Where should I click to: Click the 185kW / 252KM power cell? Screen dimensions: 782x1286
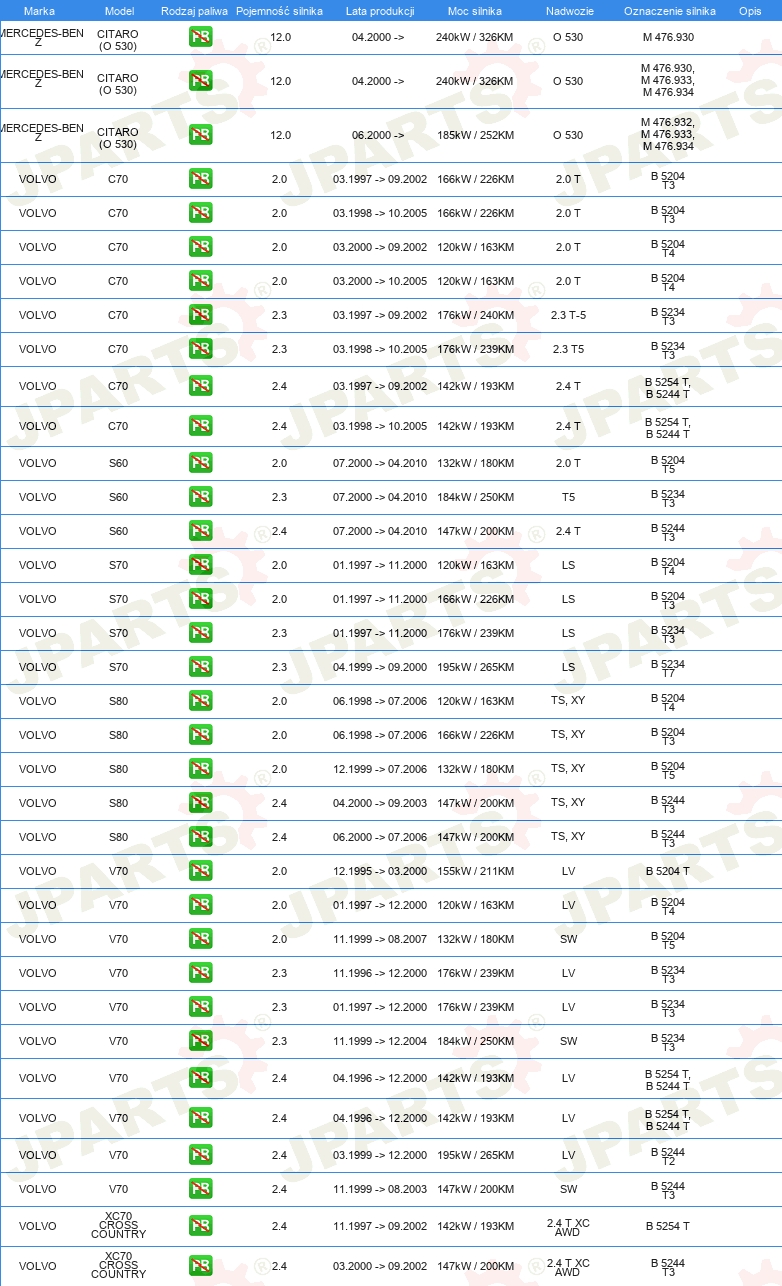click(x=475, y=135)
